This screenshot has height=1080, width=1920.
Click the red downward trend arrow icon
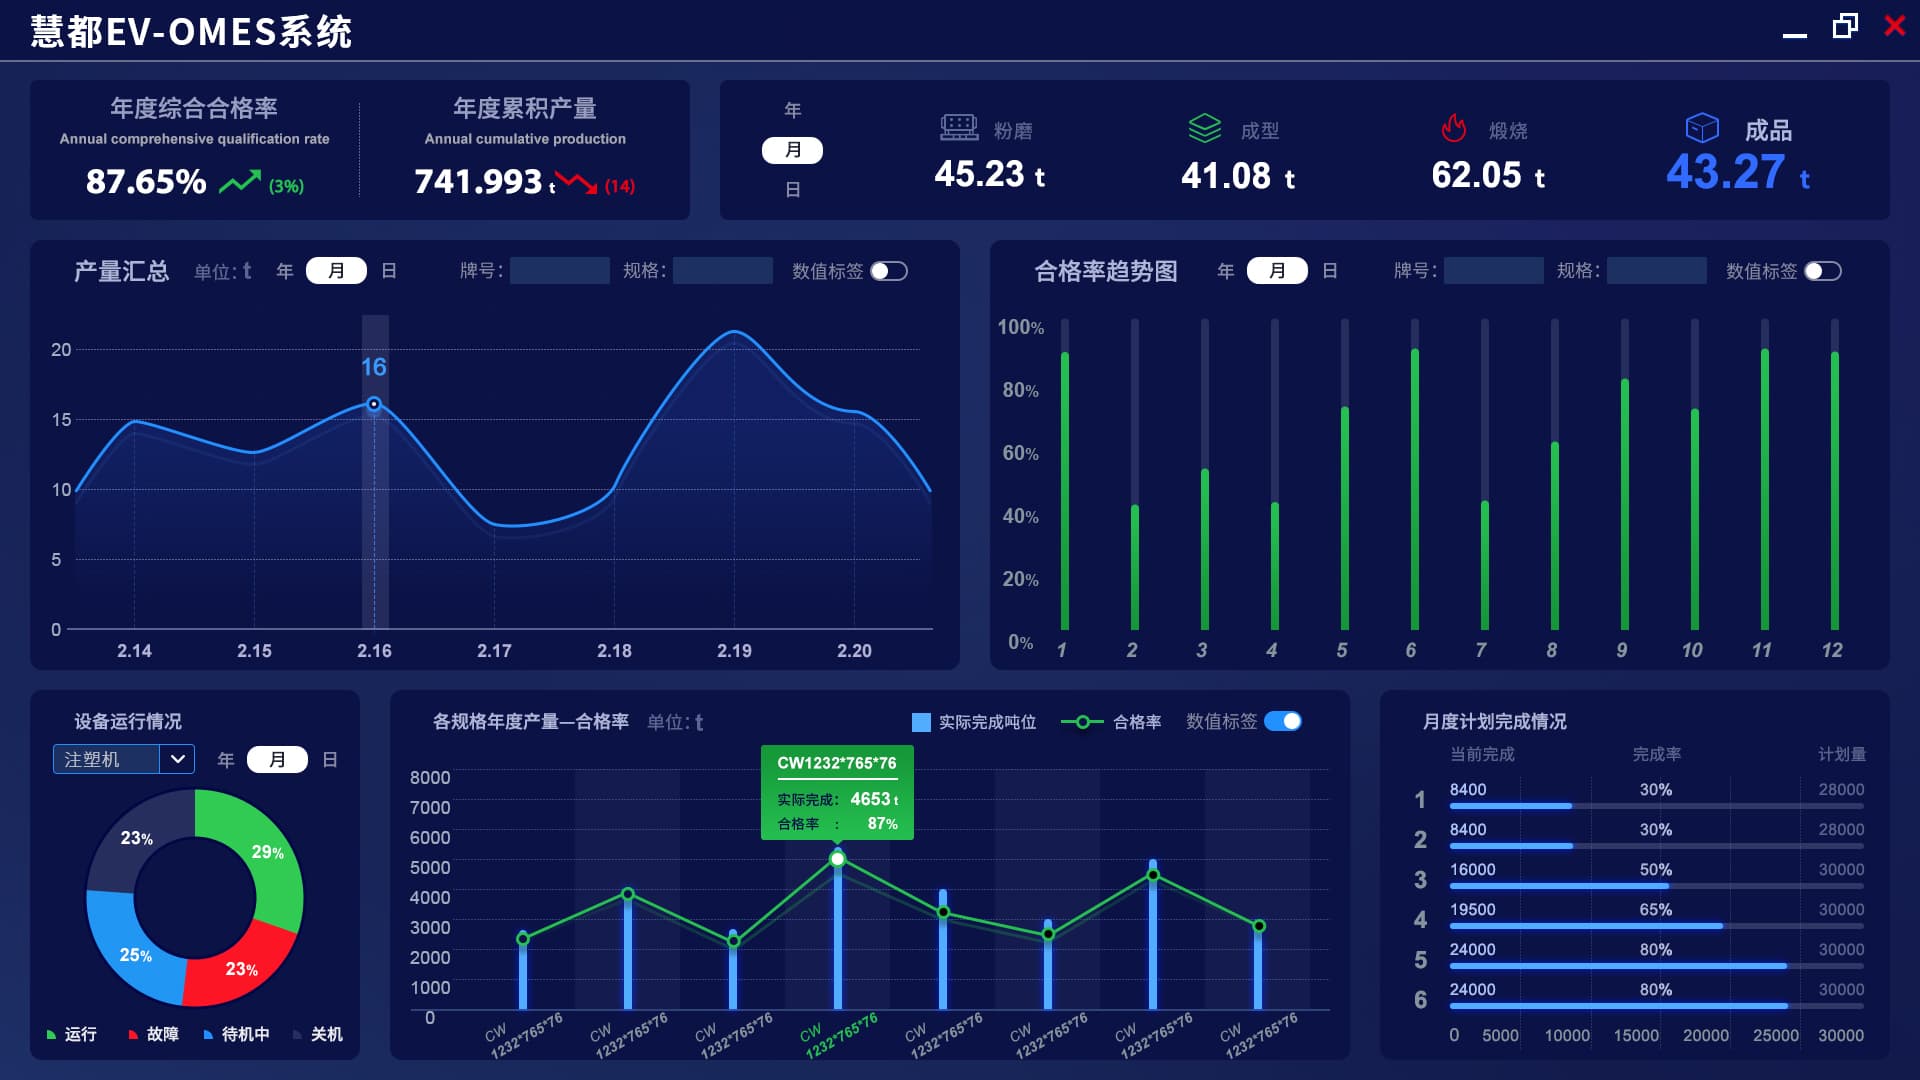(576, 183)
